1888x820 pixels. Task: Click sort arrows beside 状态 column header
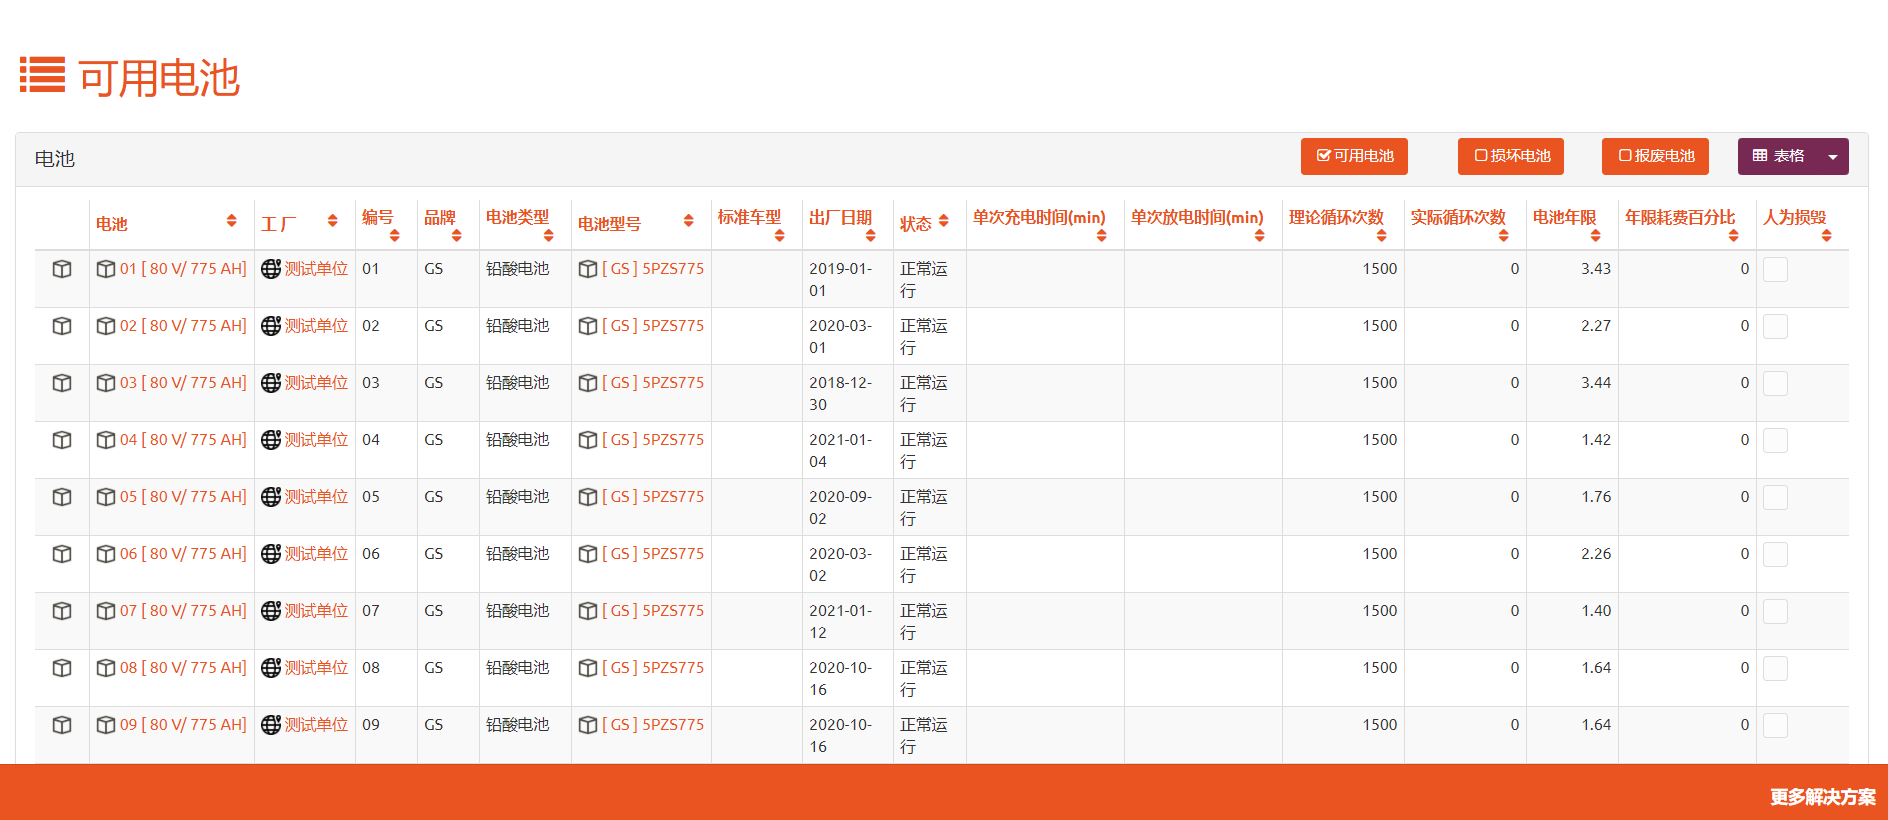[x=943, y=221]
